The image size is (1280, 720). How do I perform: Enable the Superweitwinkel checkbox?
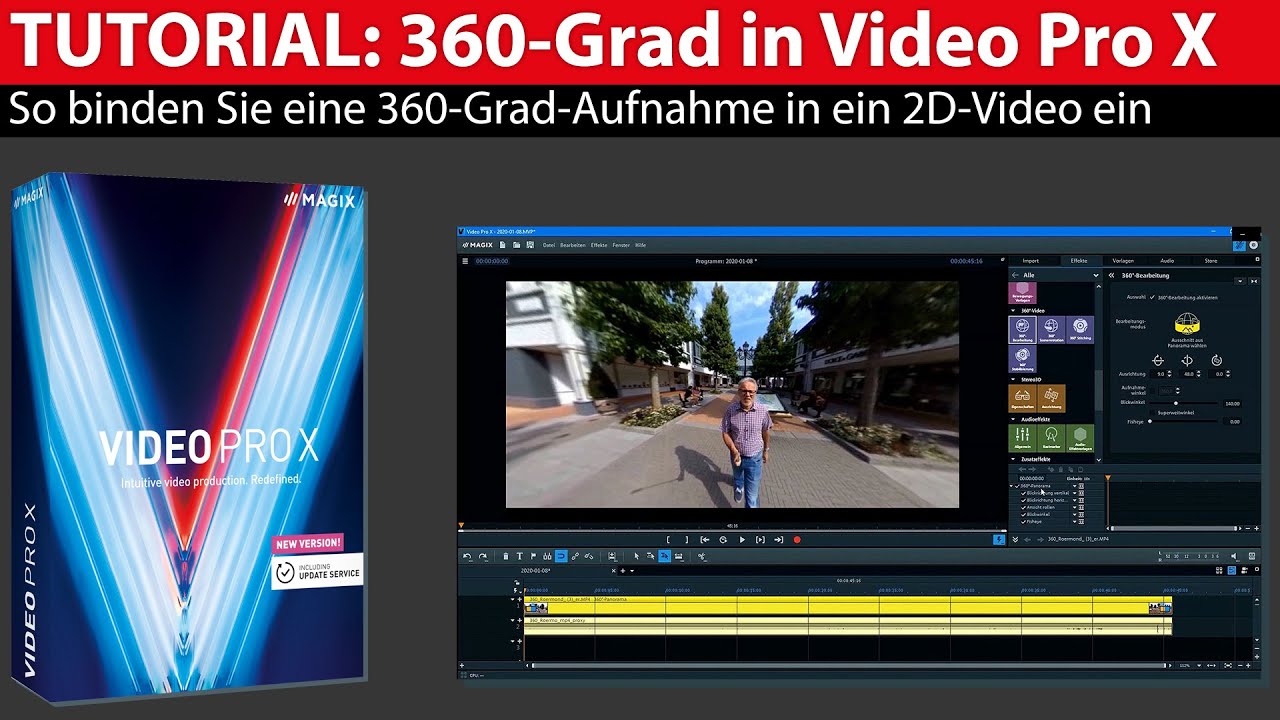1152,413
